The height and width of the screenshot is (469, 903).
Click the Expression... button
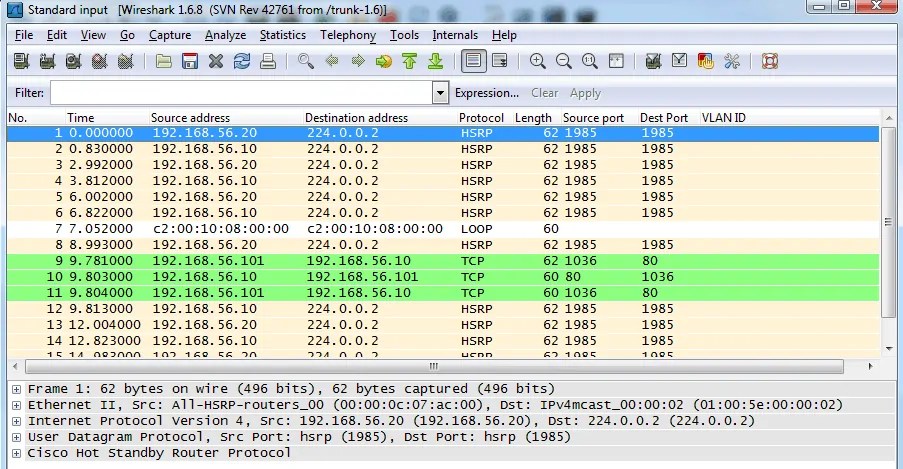(x=487, y=93)
